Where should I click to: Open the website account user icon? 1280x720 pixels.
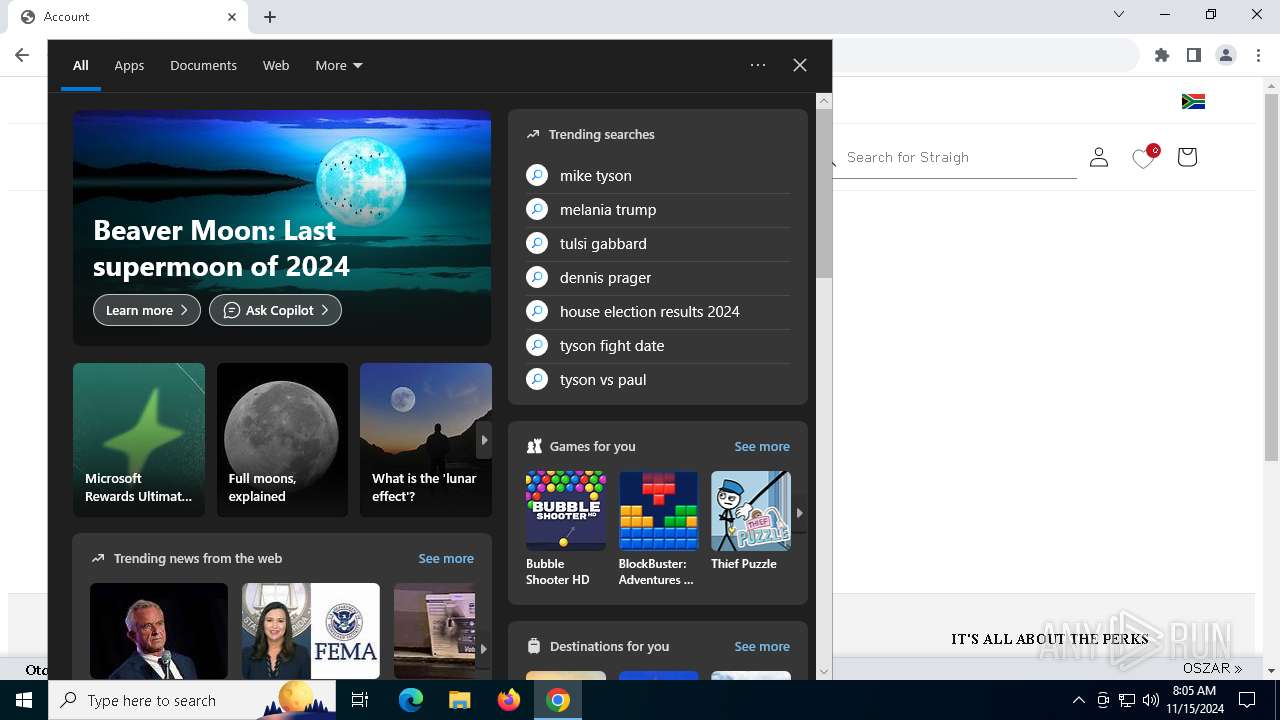point(1099,157)
